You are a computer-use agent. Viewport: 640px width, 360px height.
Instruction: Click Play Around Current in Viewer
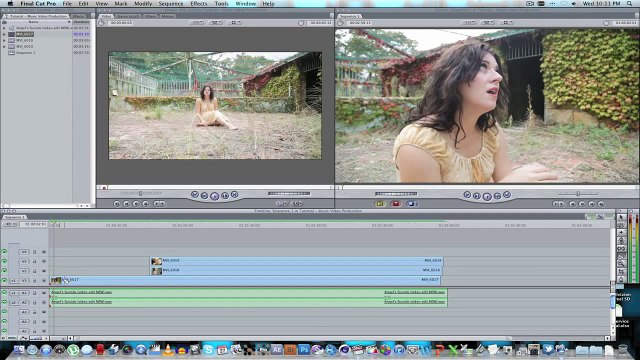225,196
